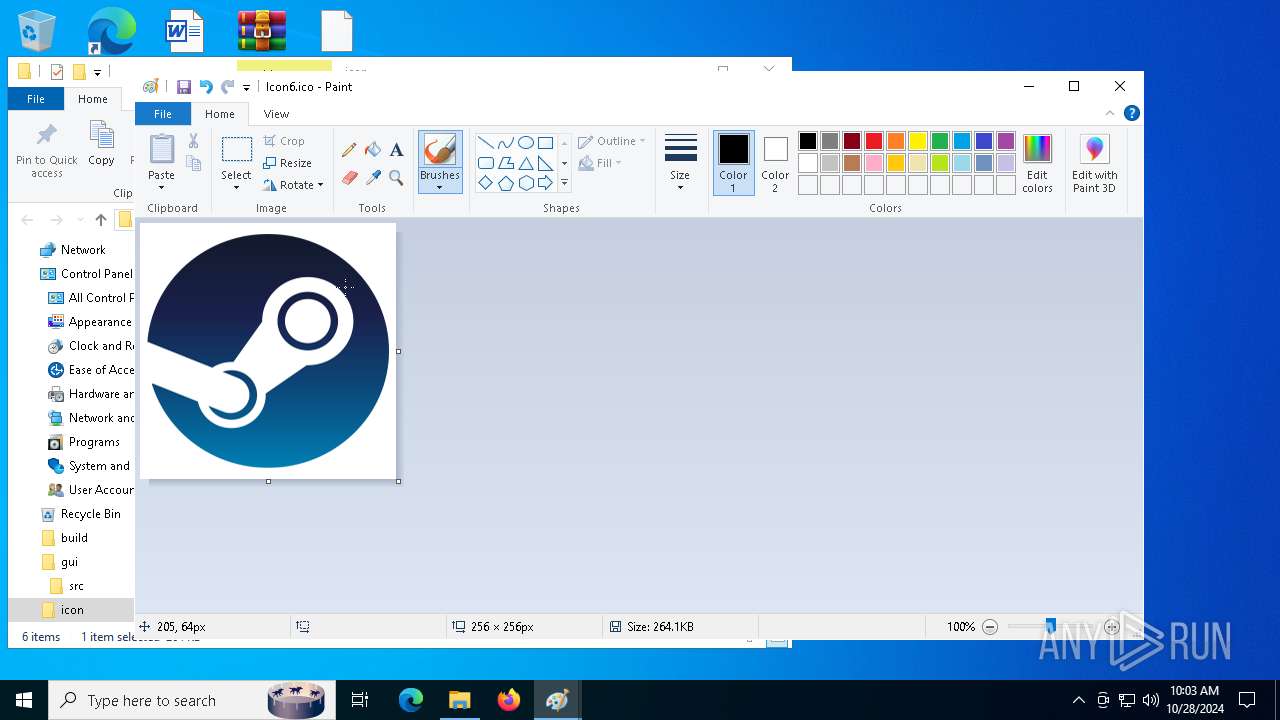Screen dimensions: 1280x720
Task: Open Home tab in File Explorer
Action: click(93, 99)
